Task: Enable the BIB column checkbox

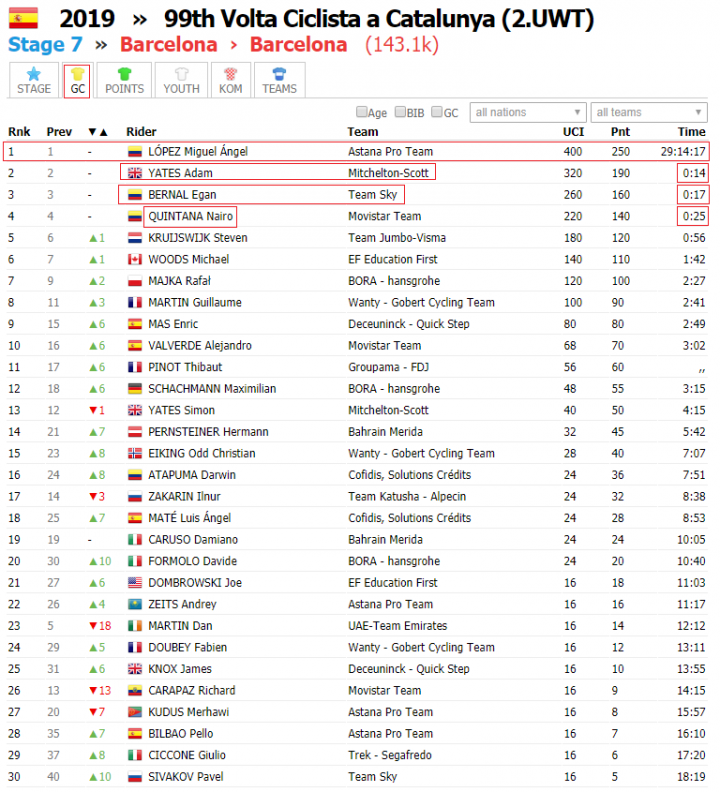Action: pos(400,112)
